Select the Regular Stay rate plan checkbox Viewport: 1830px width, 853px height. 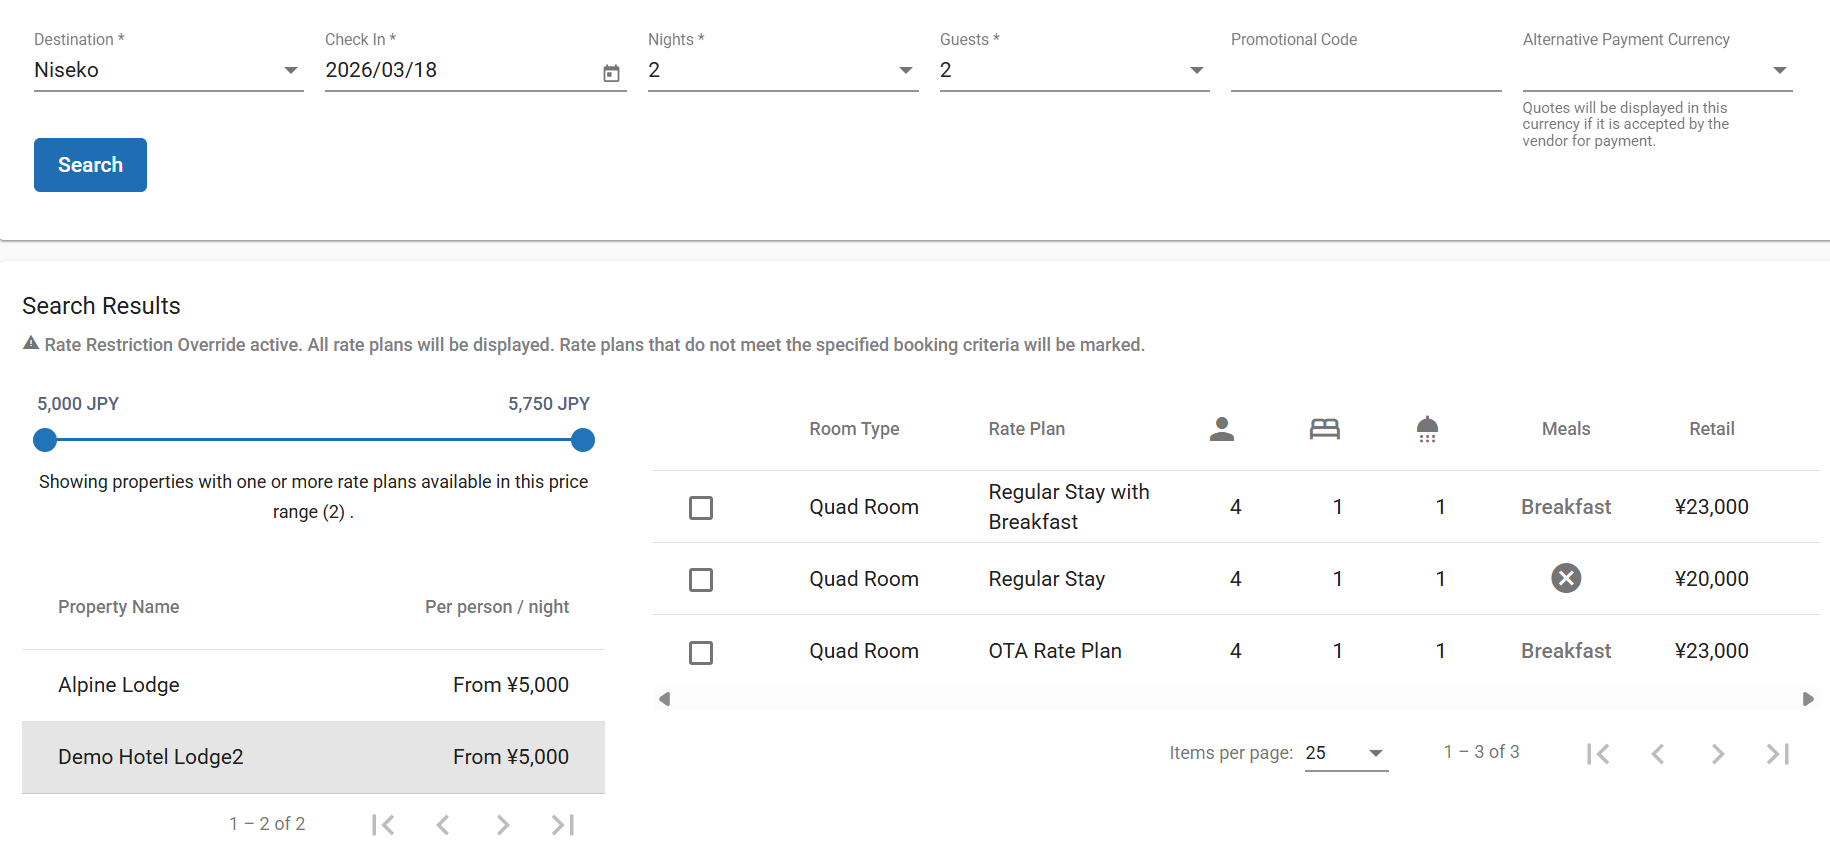(x=701, y=580)
